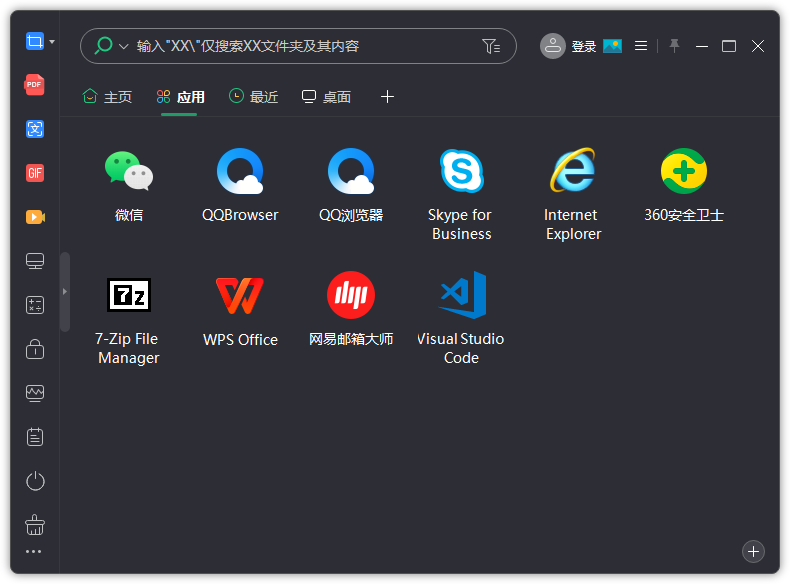Select the 应用 apps tab
Screen dimensions: 790x584
coord(180,96)
